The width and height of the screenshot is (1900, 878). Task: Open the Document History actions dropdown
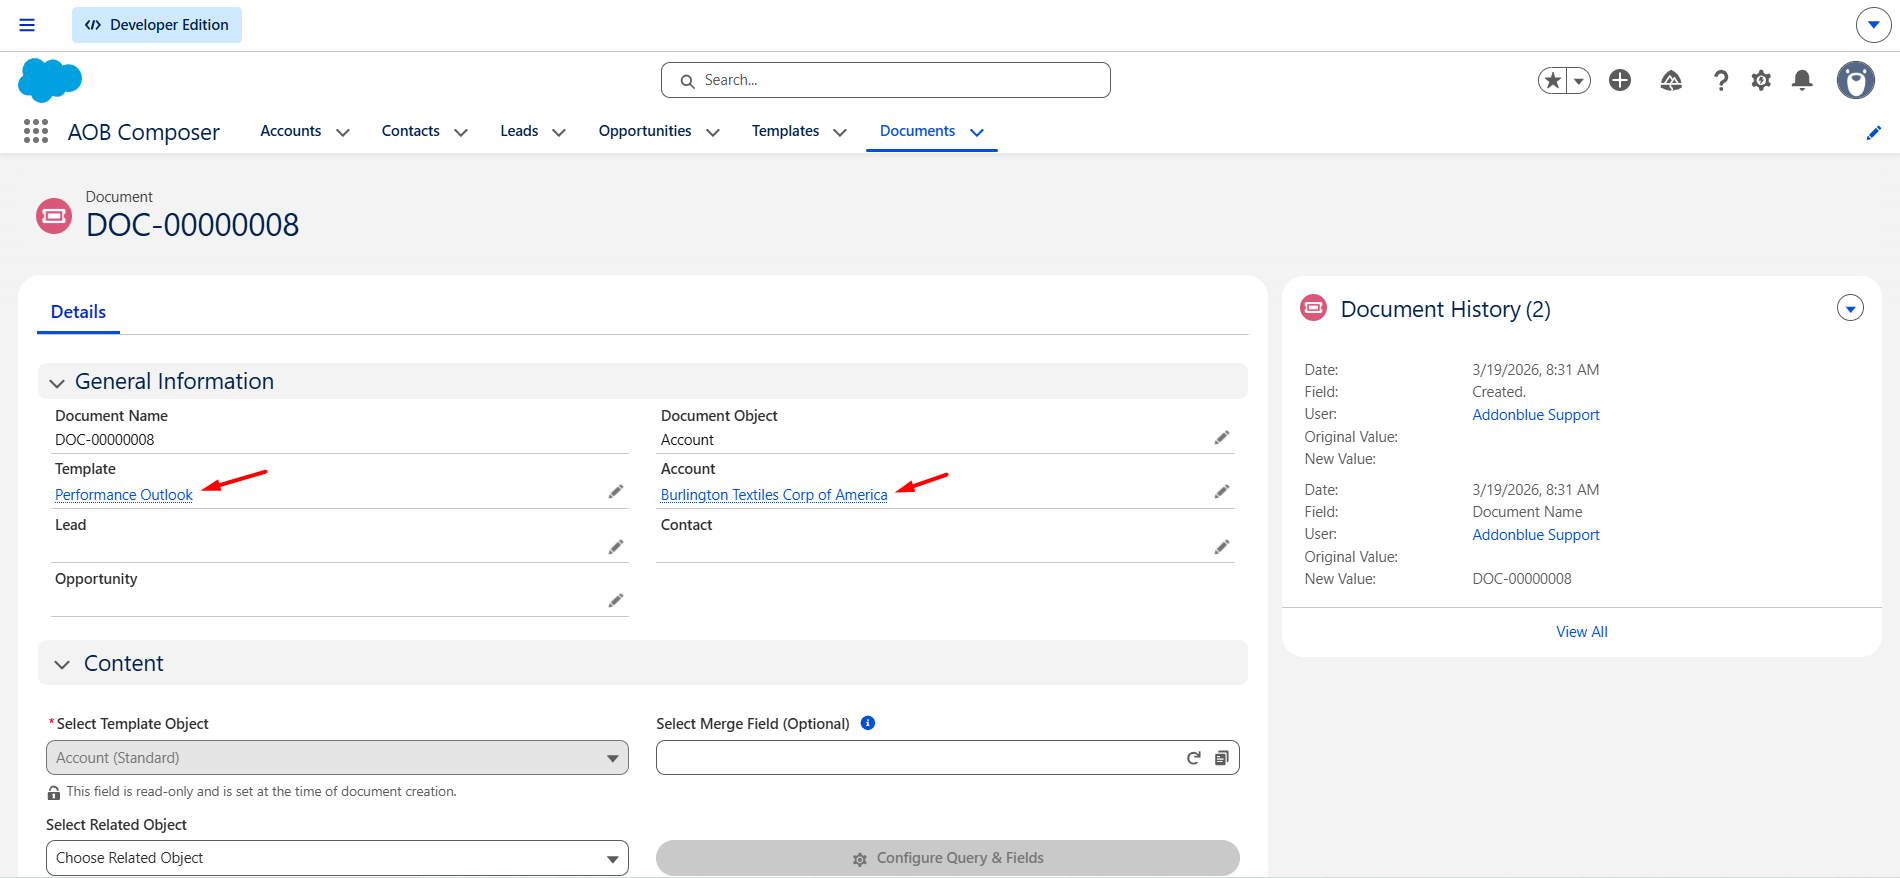point(1850,309)
